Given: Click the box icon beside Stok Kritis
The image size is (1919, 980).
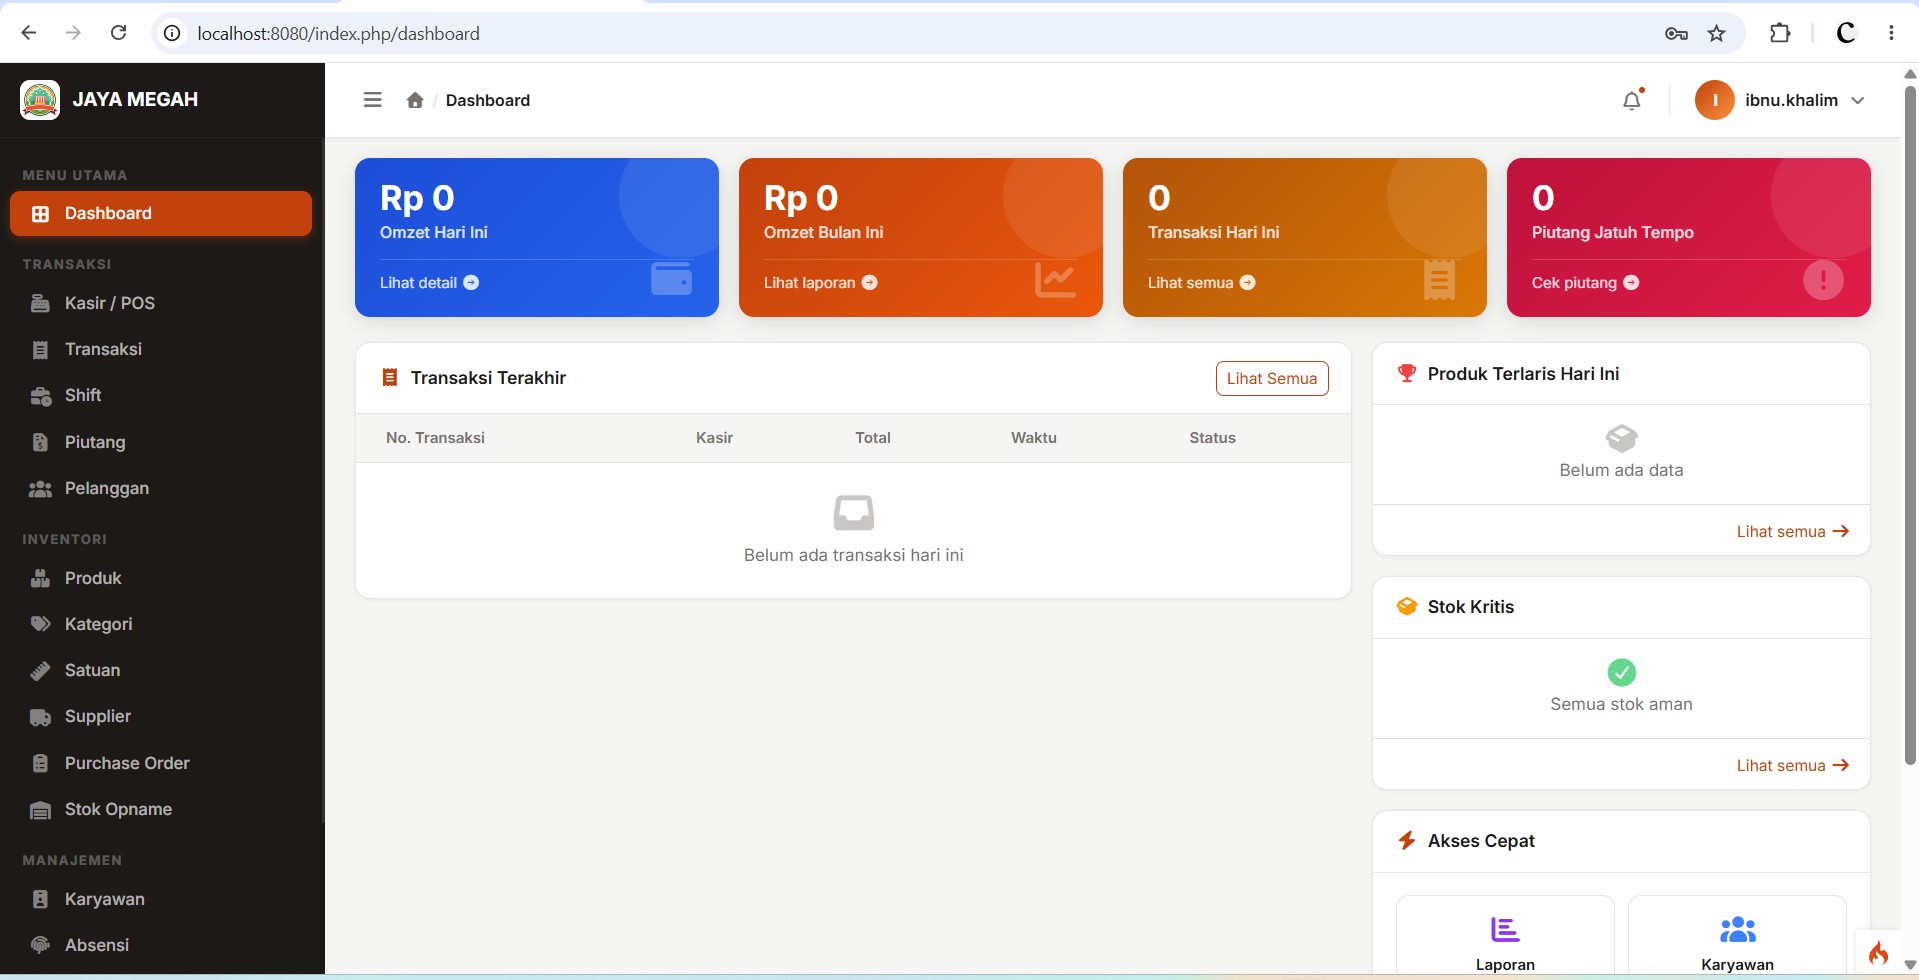Looking at the screenshot, I should [x=1407, y=607].
